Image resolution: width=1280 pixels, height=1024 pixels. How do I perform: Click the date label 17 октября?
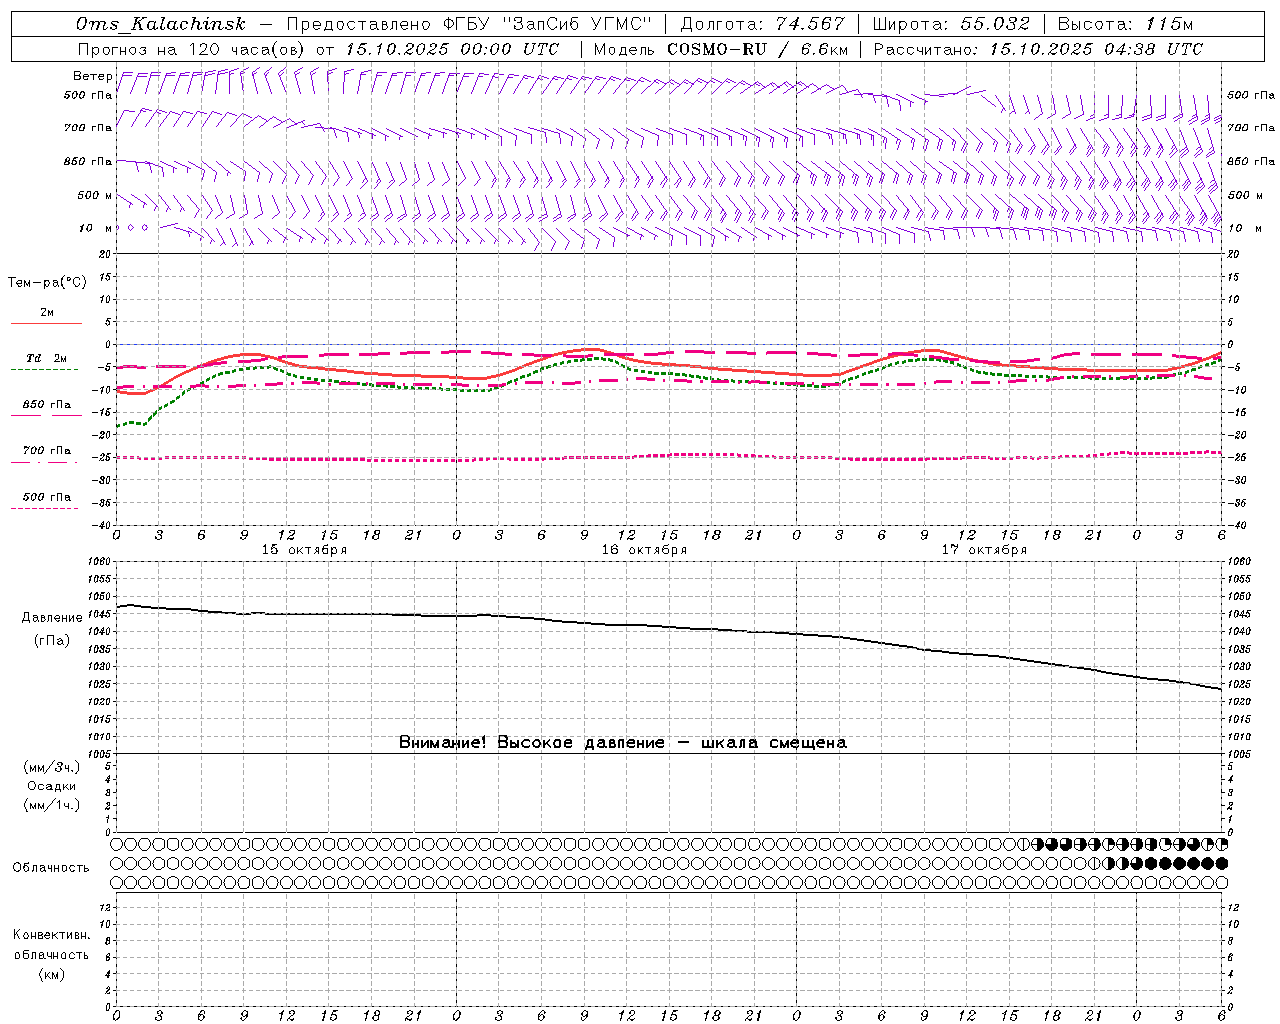click(x=984, y=550)
